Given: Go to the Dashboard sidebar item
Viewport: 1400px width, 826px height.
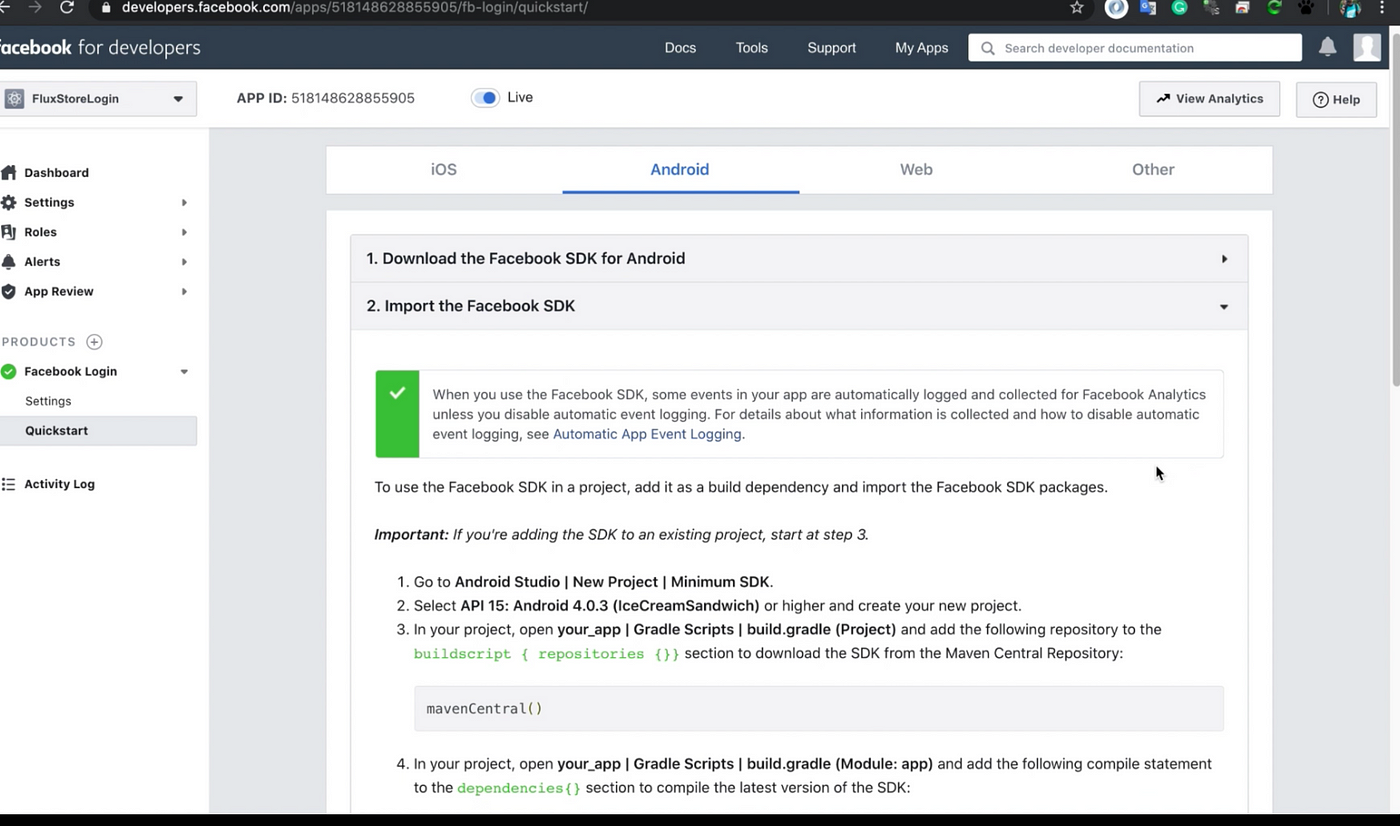Looking at the screenshot, I should coord(56,173).
